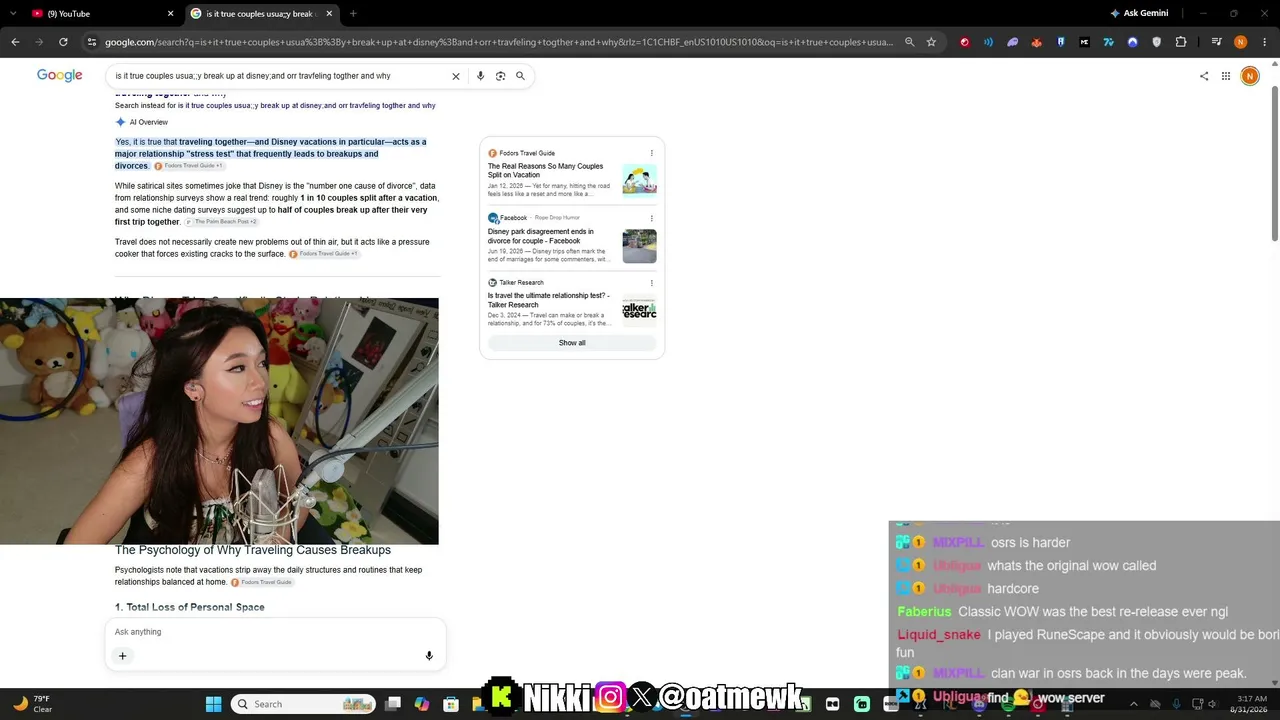Open more options for the Facebook source card
The width and height of the screenshot is (1280, 720).
pos(652,218)
